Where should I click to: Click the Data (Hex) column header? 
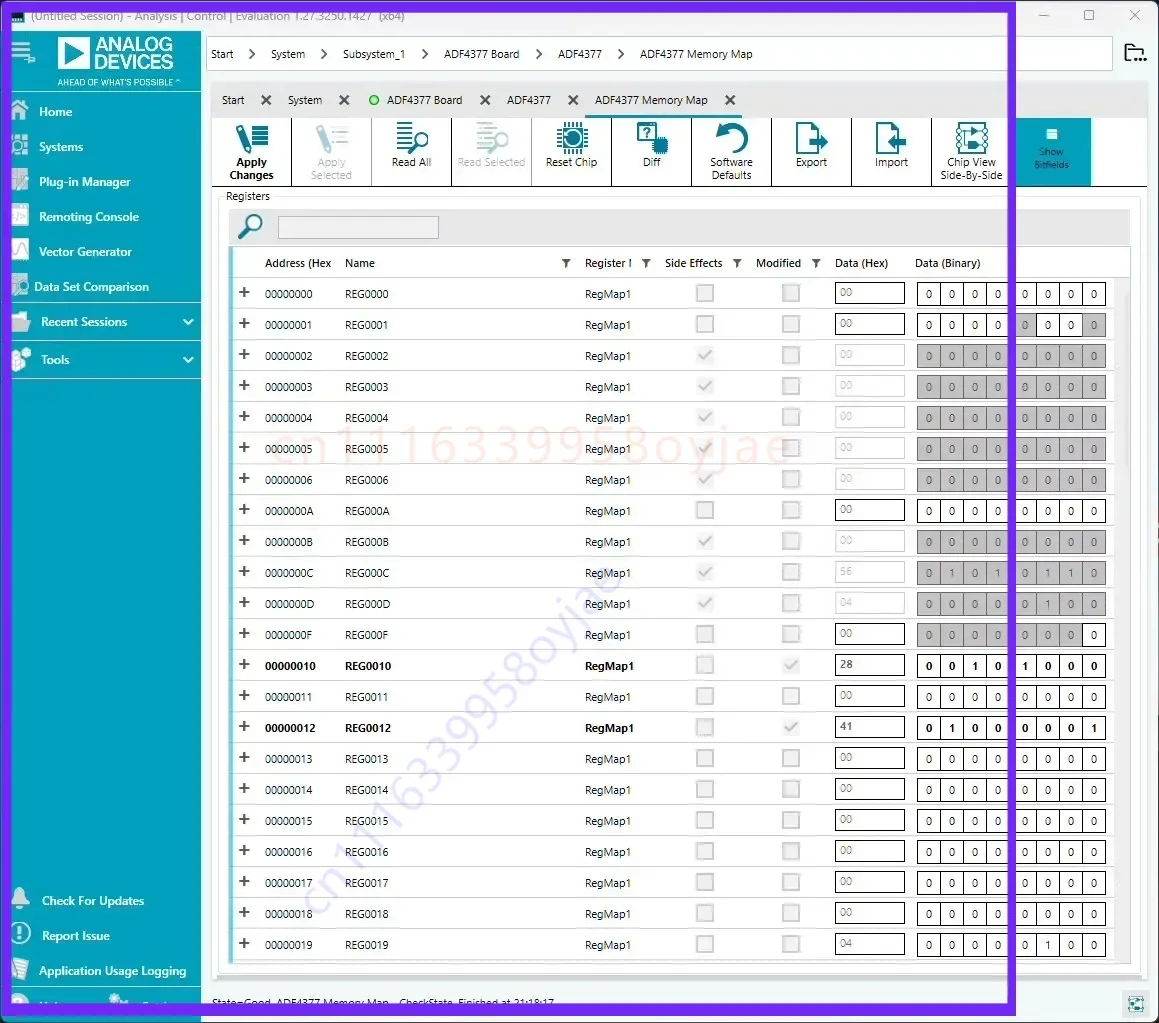coord(861,263)
